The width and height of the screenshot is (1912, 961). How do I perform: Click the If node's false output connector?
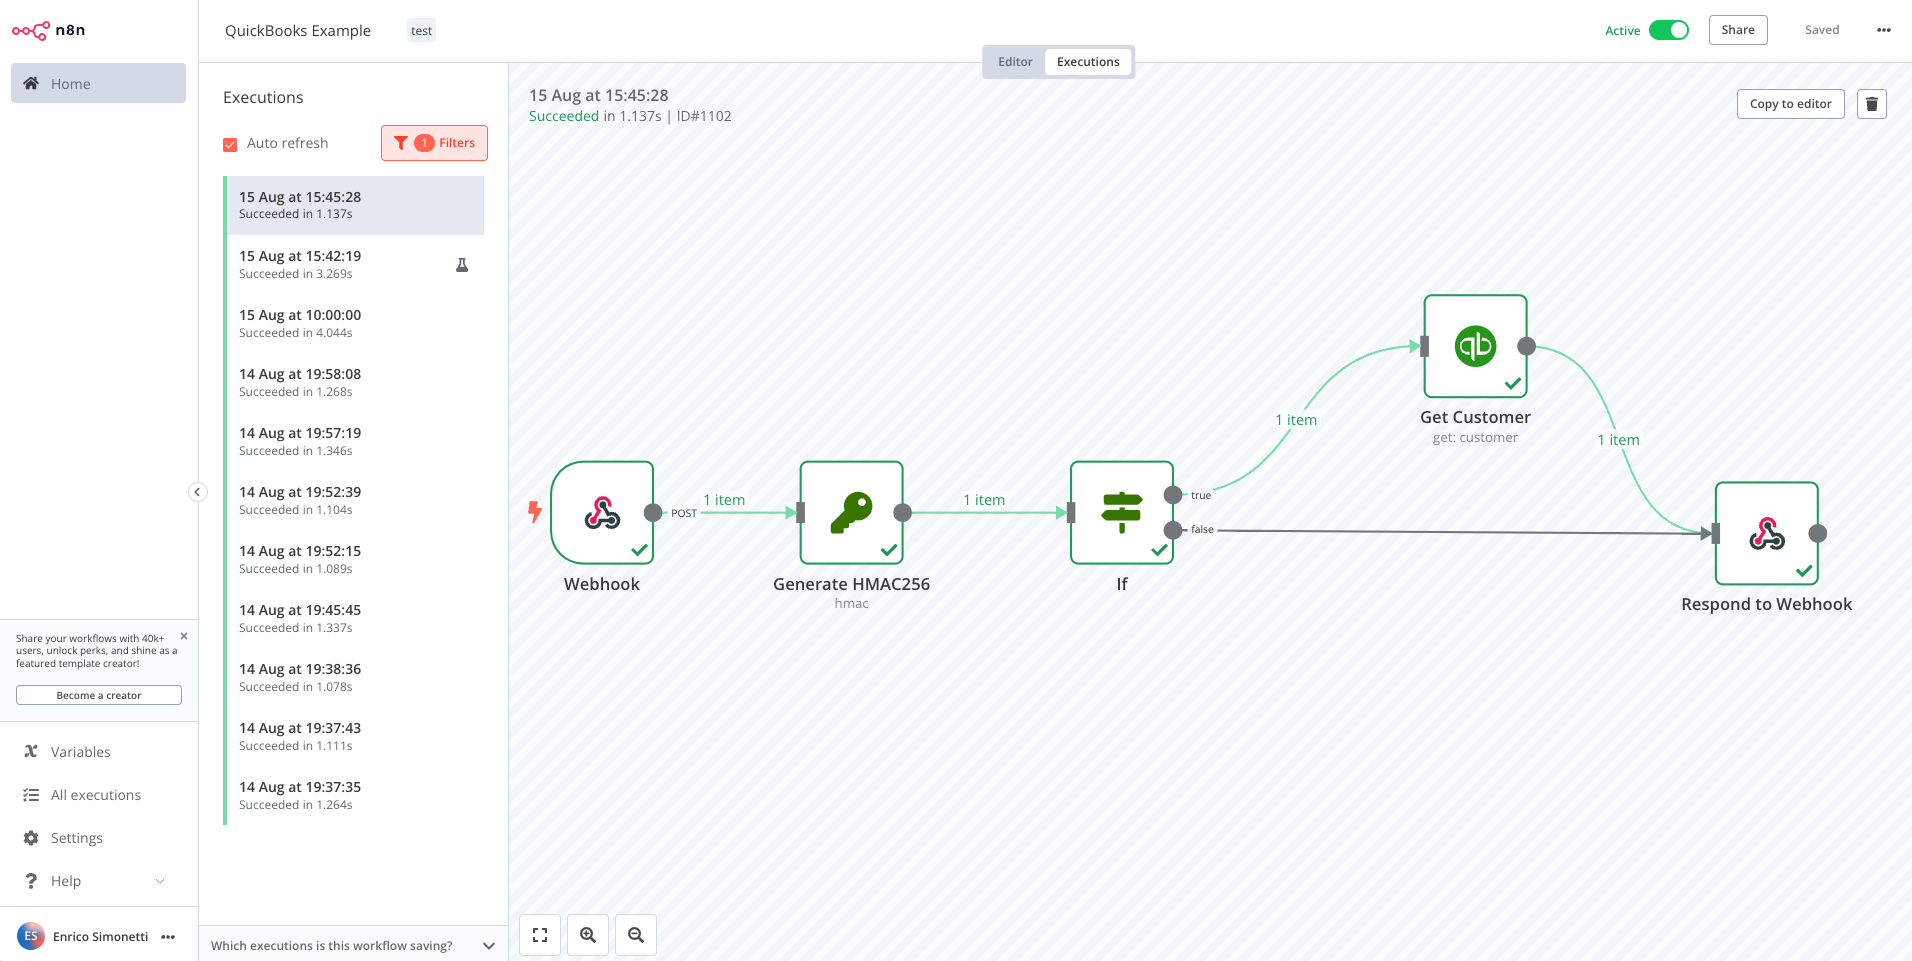pyautogui.click(x=1173, y=530)
